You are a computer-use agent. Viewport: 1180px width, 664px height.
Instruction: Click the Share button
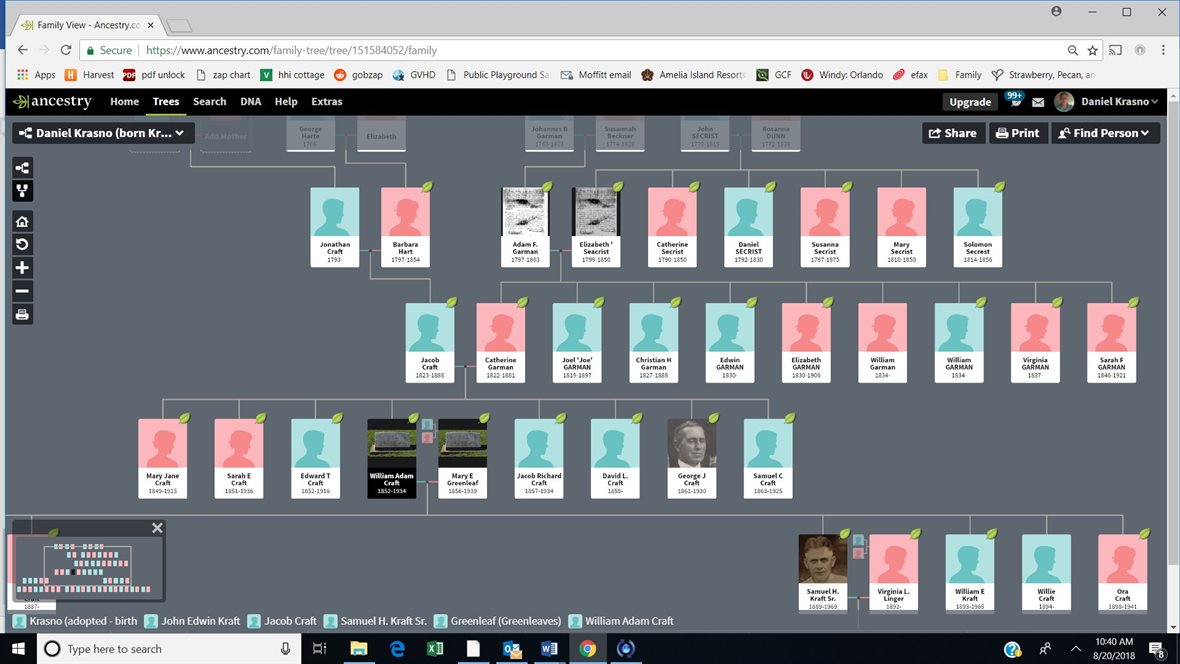click(x=952, y=133)
